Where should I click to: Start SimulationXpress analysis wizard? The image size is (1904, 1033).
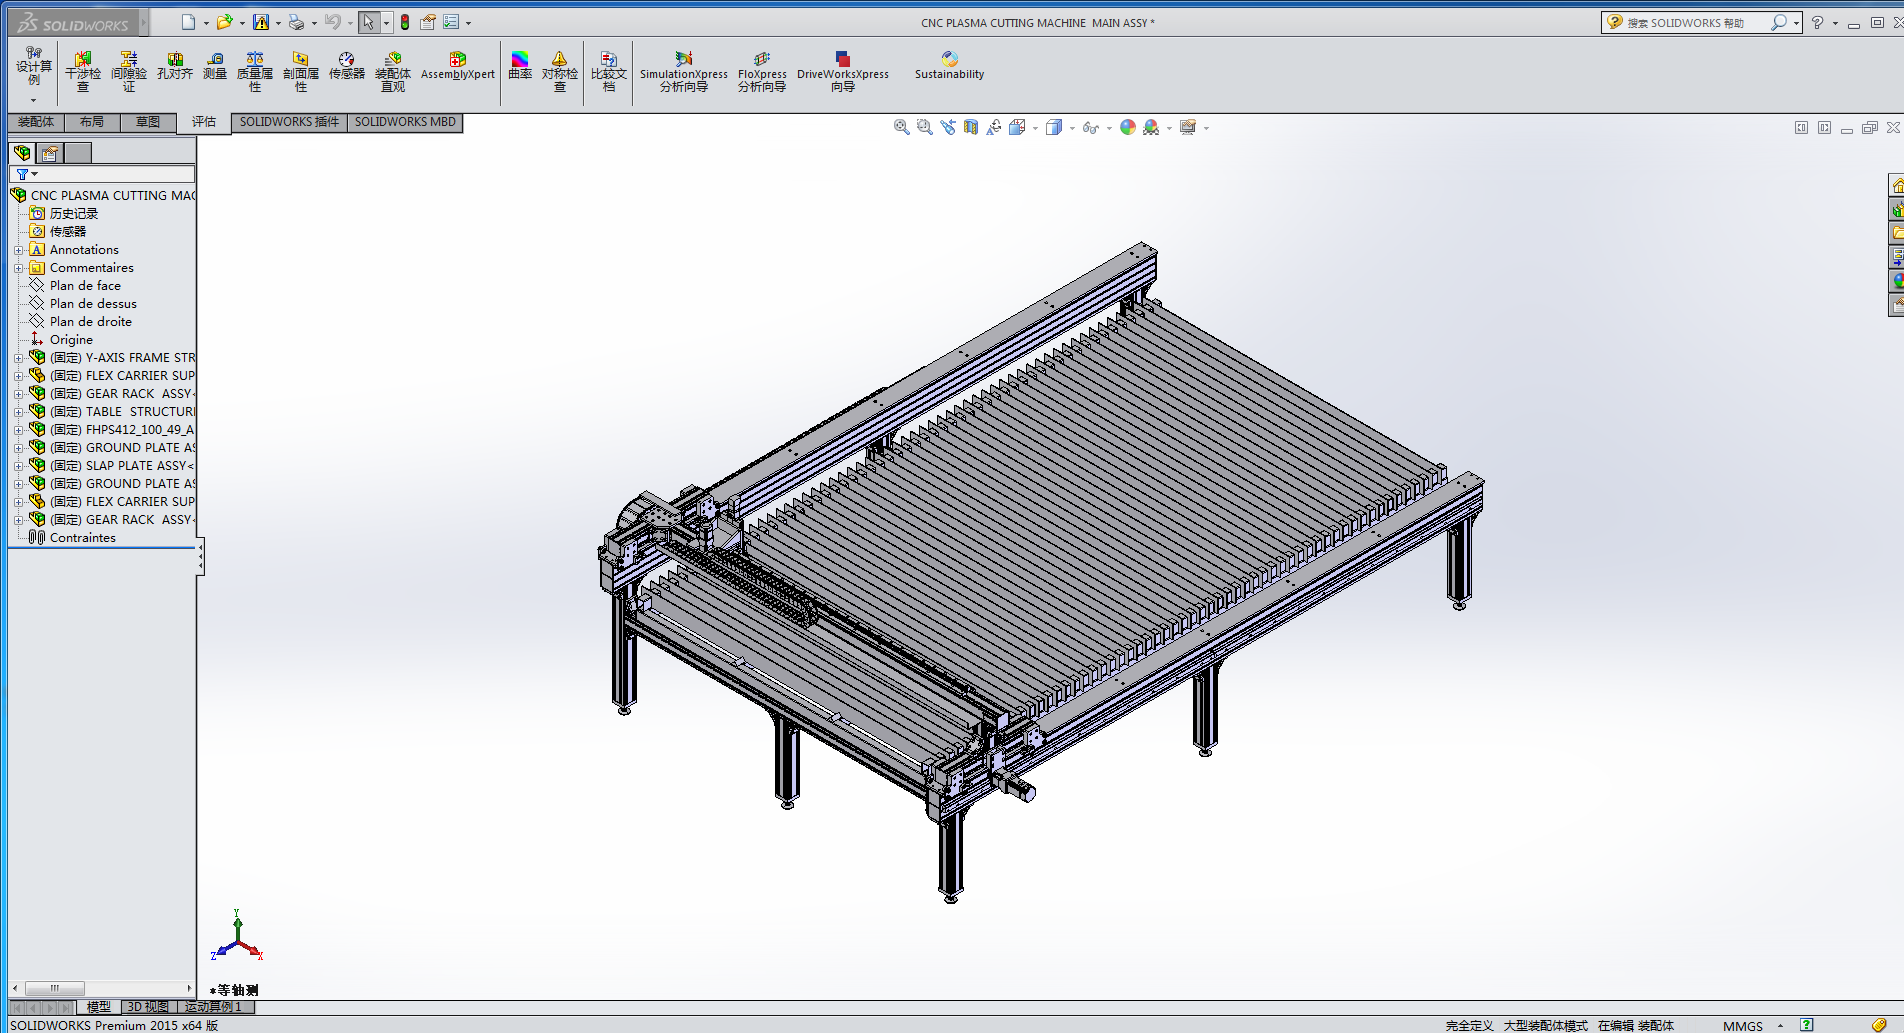684,71
